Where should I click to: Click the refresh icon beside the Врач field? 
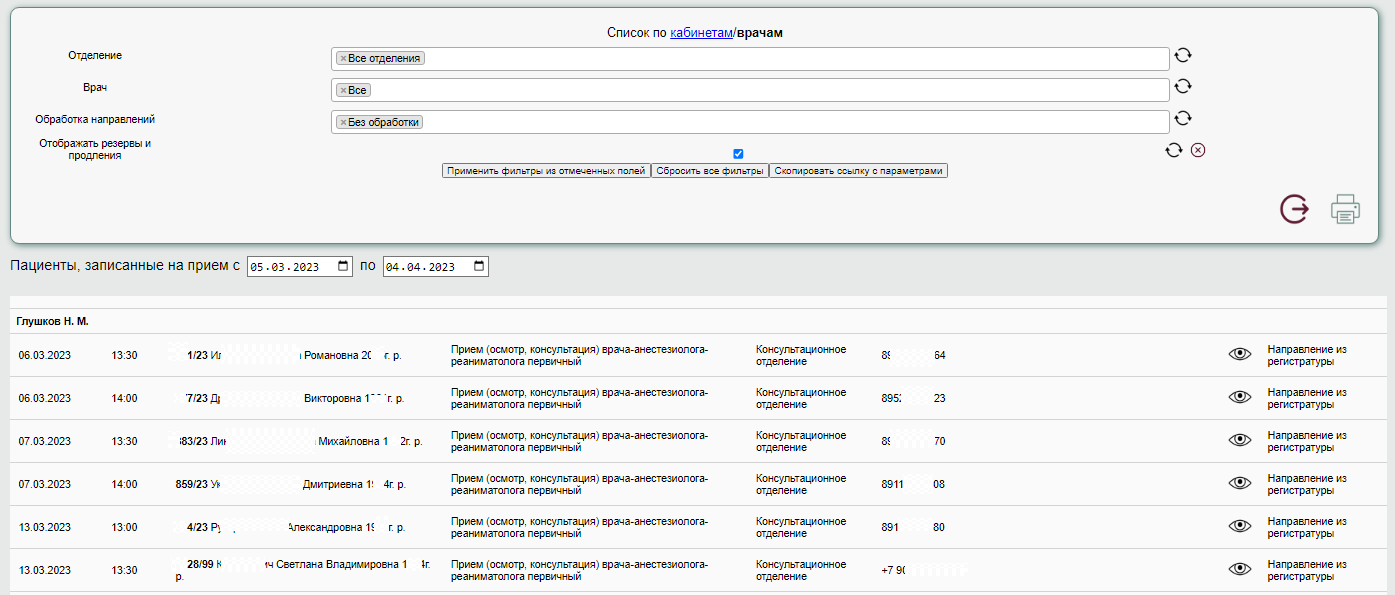1183,87
